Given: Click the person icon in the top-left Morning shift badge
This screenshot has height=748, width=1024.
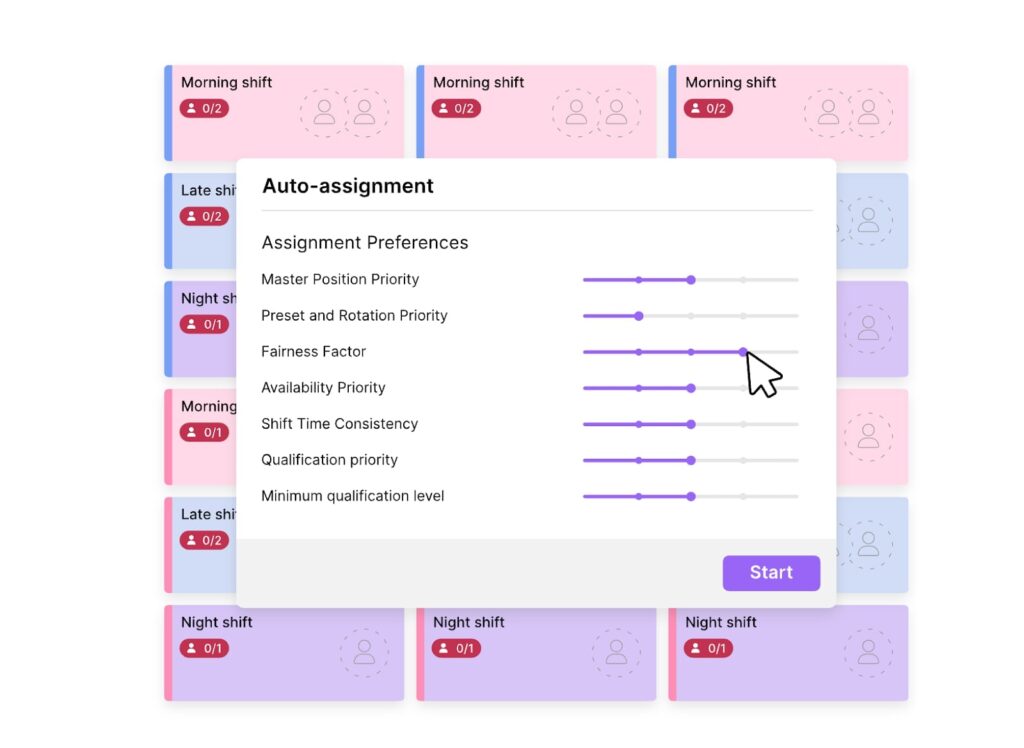Looking at the screenshot, I should coord(190,108).
